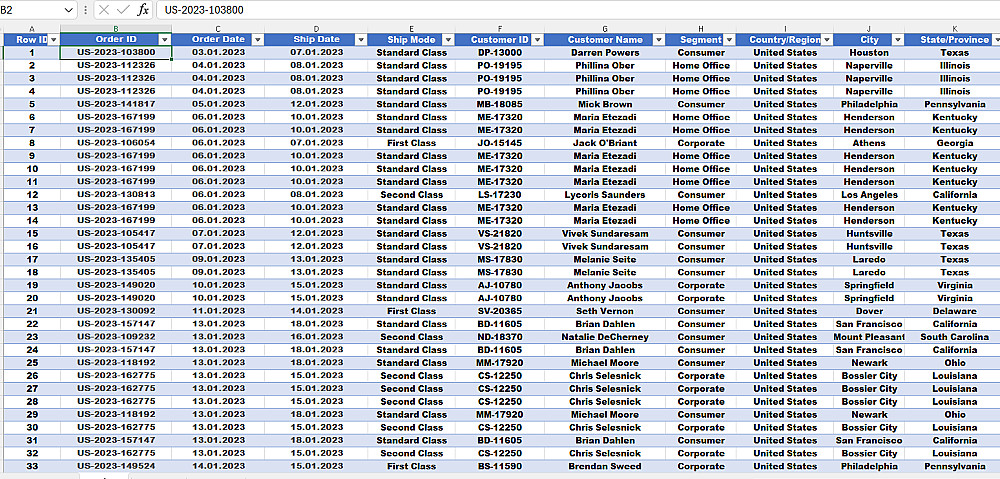Select column G header
Viewport: 1000px width, 479px height.
(605, 29)
